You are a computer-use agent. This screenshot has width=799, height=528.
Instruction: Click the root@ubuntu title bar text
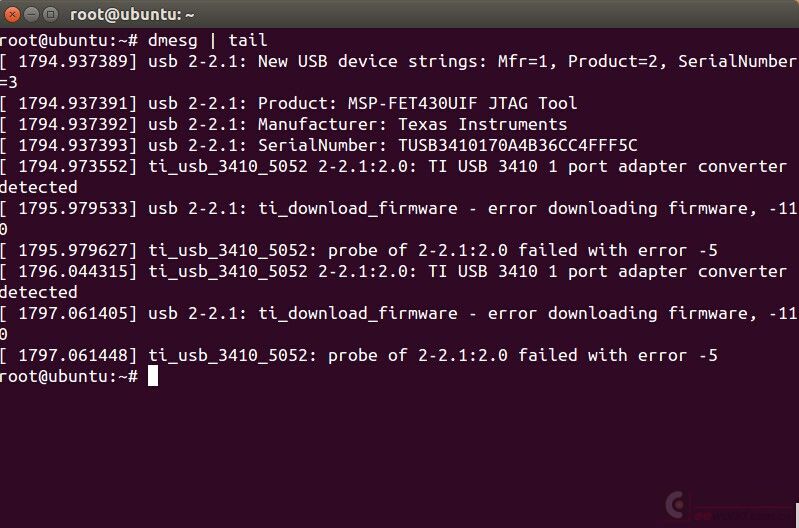click(x=132, y=15)
